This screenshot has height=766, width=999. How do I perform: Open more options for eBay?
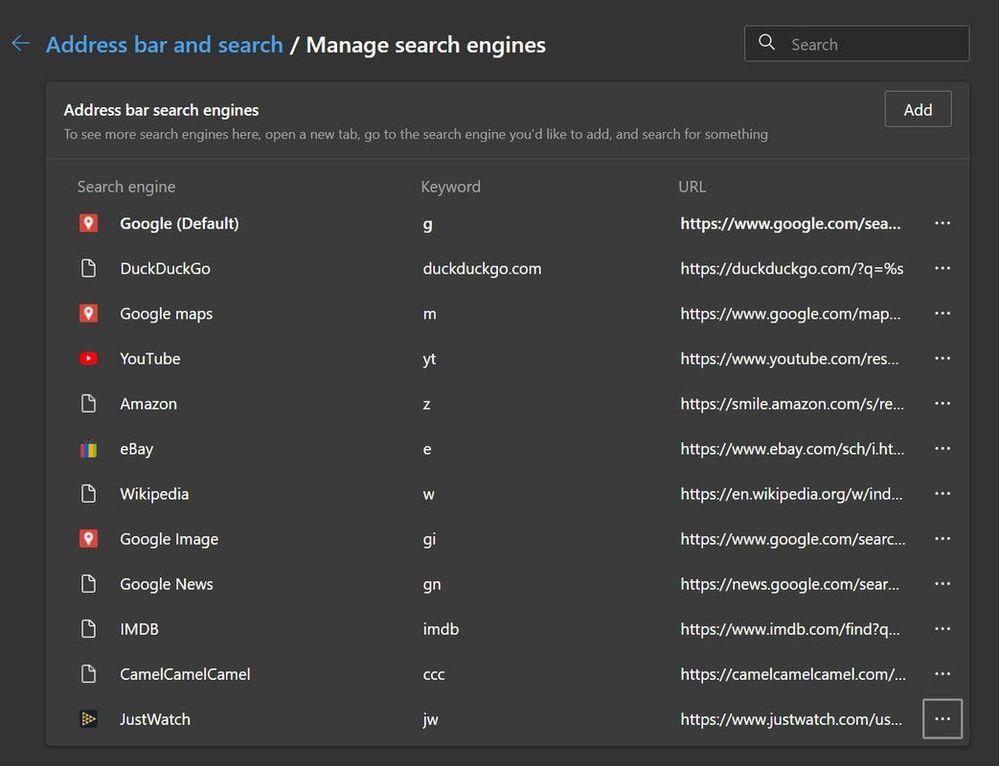point(942,449)
